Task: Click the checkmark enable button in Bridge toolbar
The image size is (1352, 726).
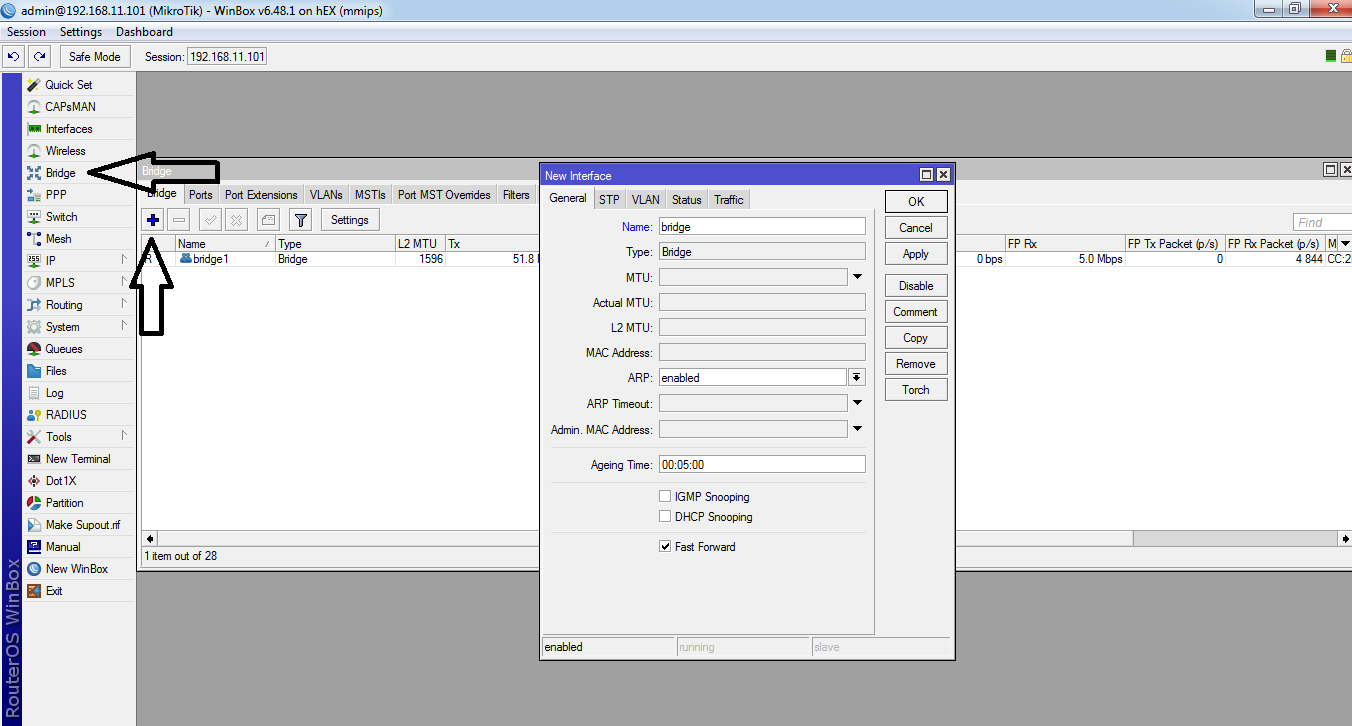Action: pos(210,220)
